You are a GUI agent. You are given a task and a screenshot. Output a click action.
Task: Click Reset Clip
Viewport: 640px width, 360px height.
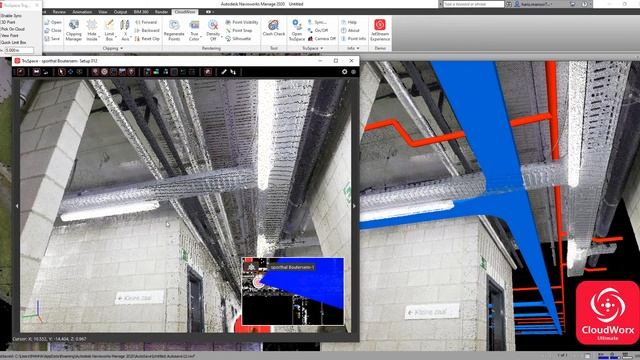pyautogui.click(x=147, y=38)
